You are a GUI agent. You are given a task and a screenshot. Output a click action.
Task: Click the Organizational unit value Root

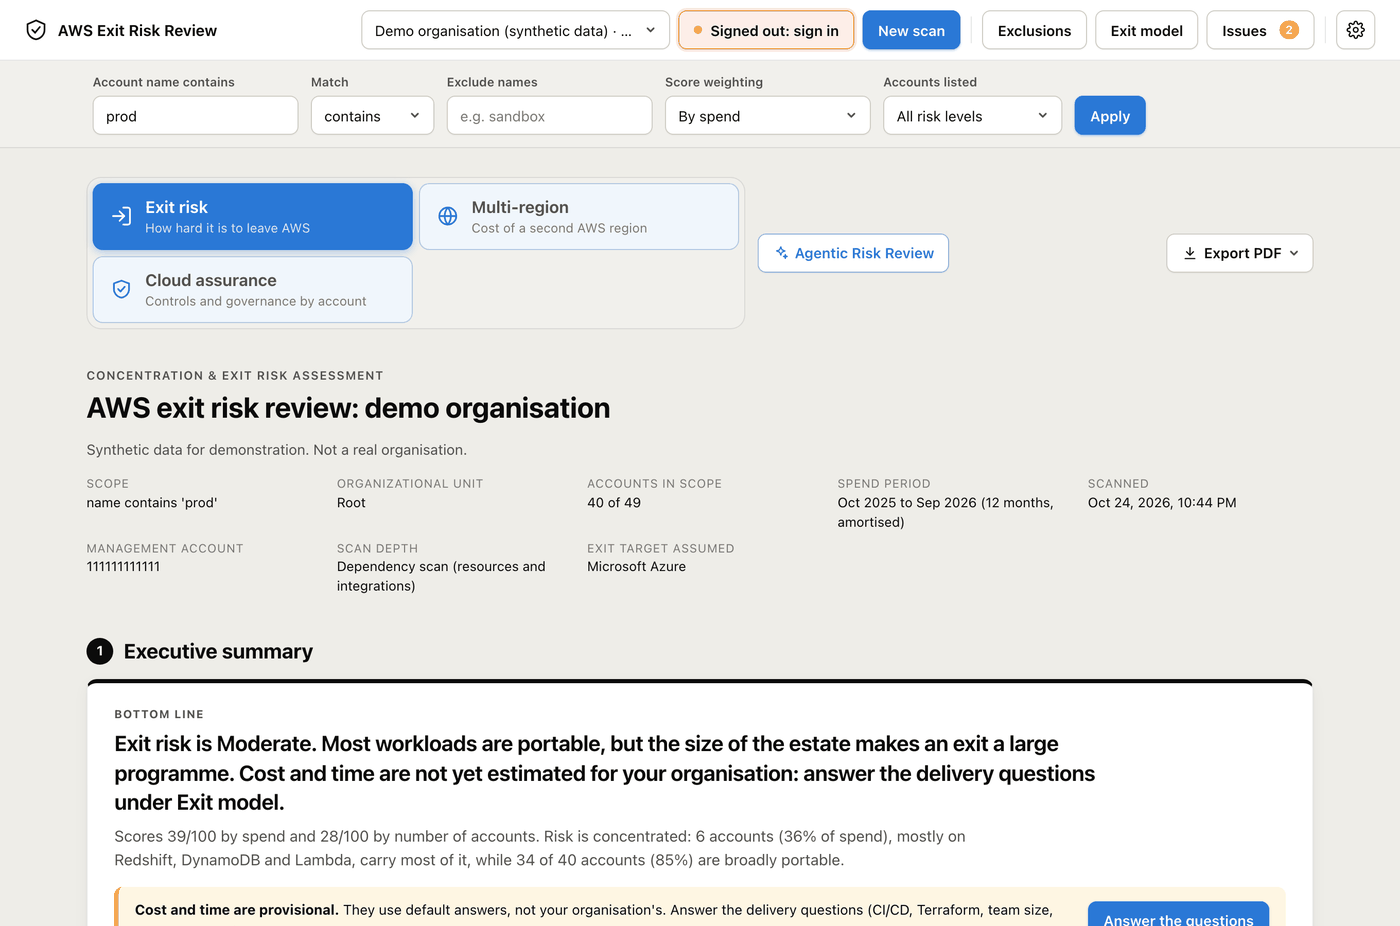(x=351, y=503)
